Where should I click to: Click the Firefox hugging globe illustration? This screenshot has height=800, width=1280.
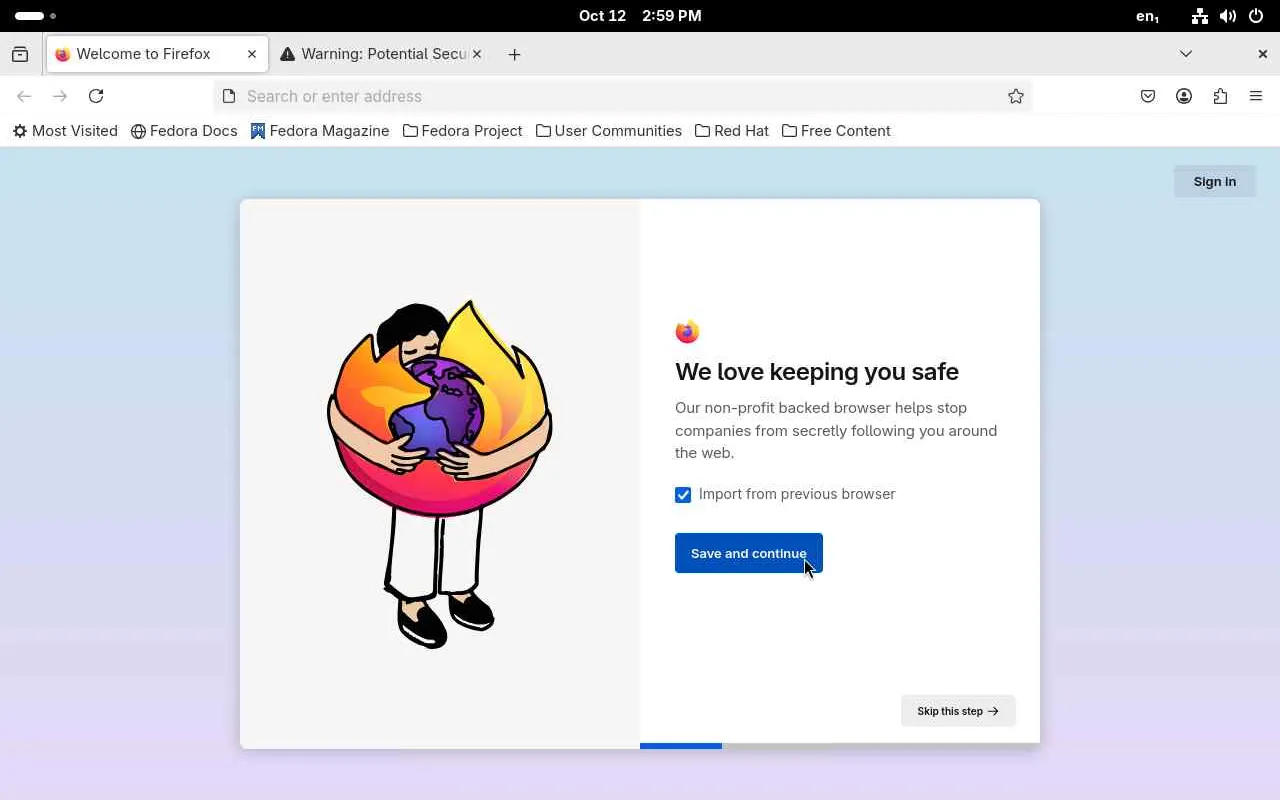coord(440,474)
